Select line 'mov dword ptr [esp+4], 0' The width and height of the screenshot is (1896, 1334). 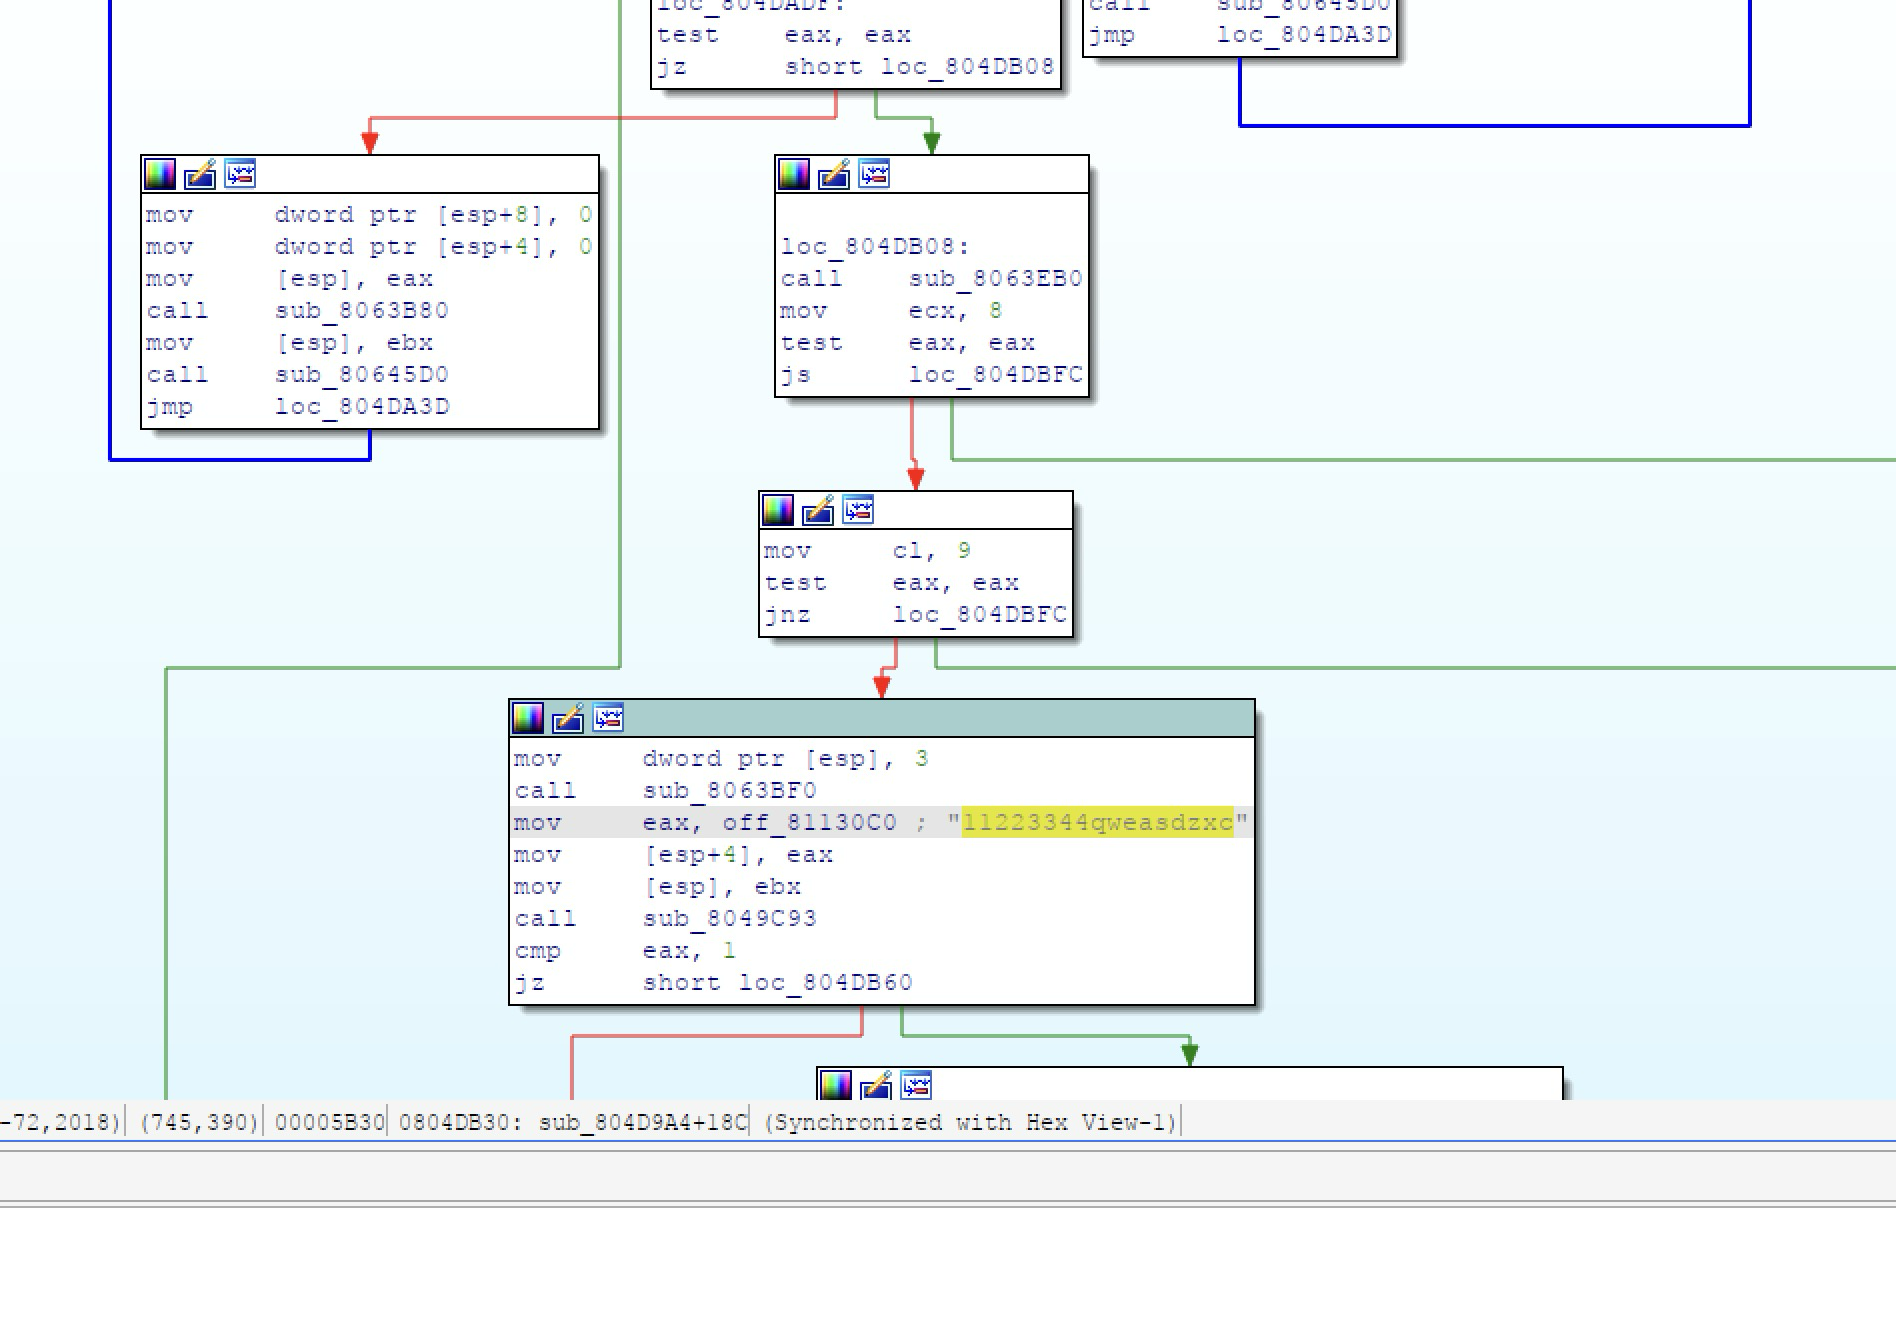tap(369, 247)
